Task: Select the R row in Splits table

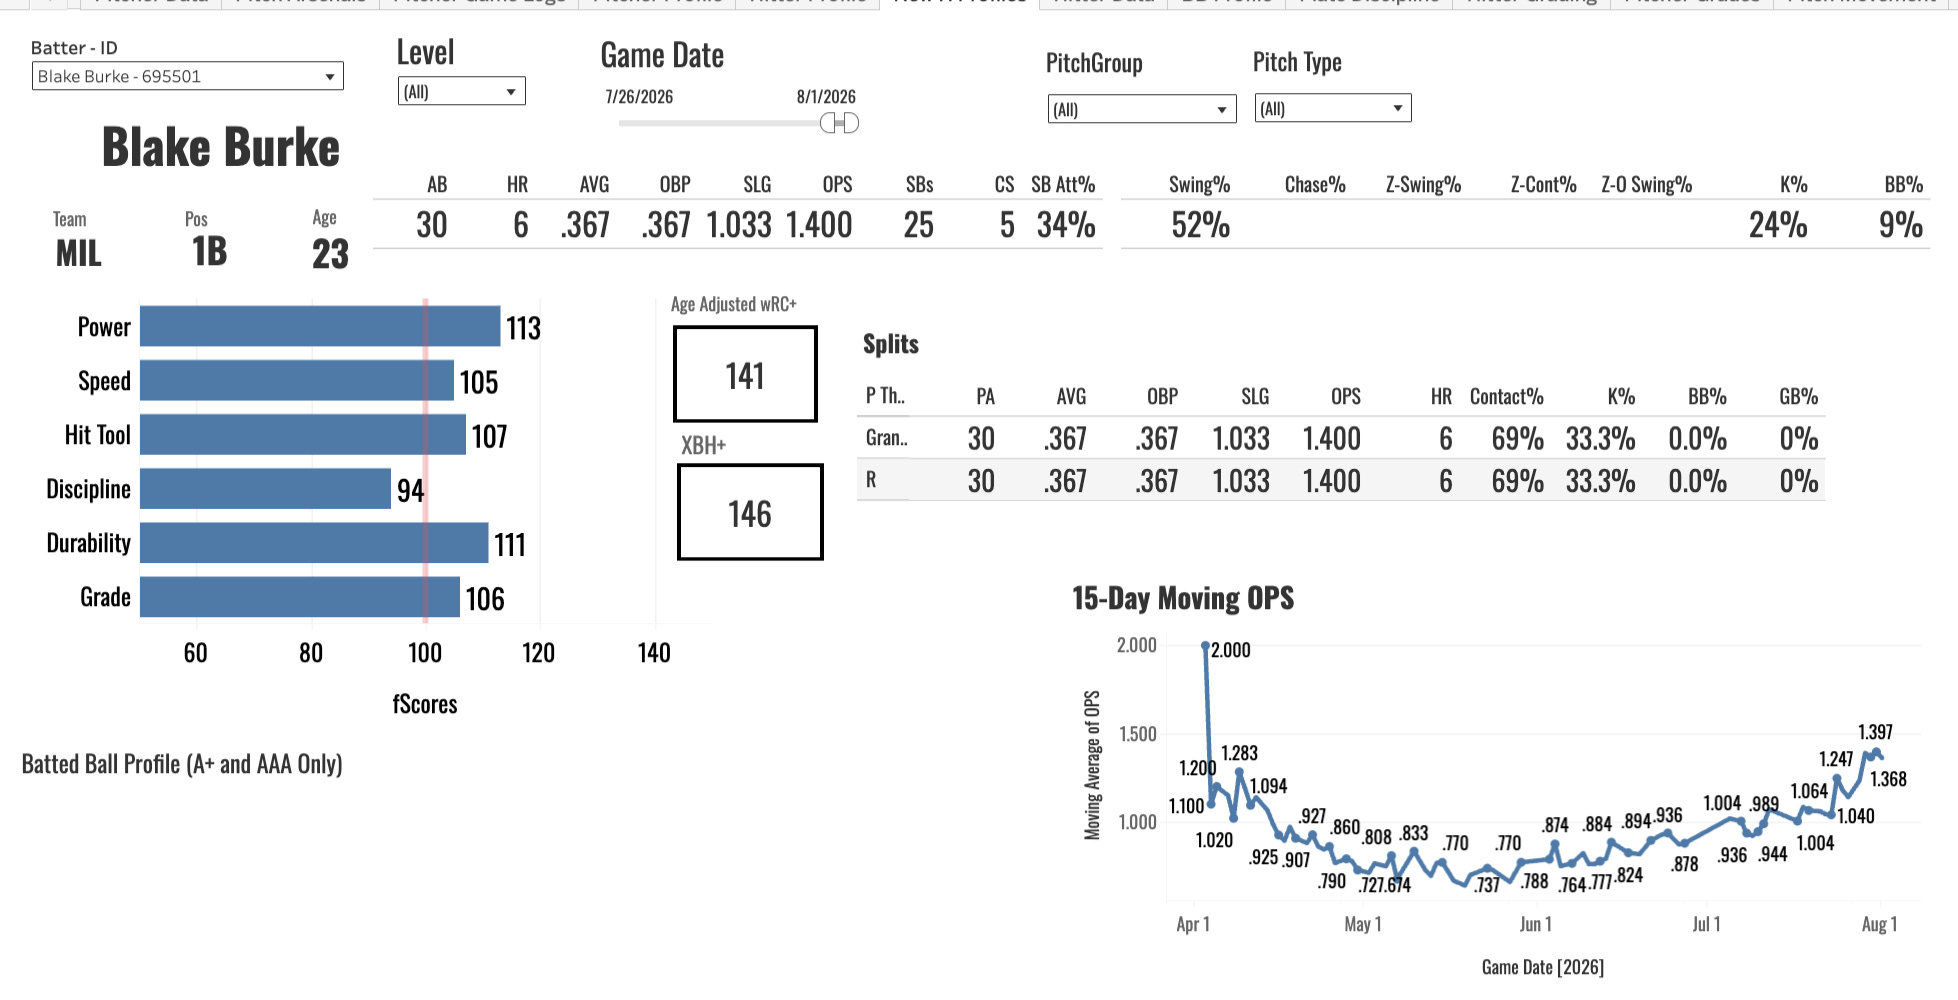Action: point(1341,481)
